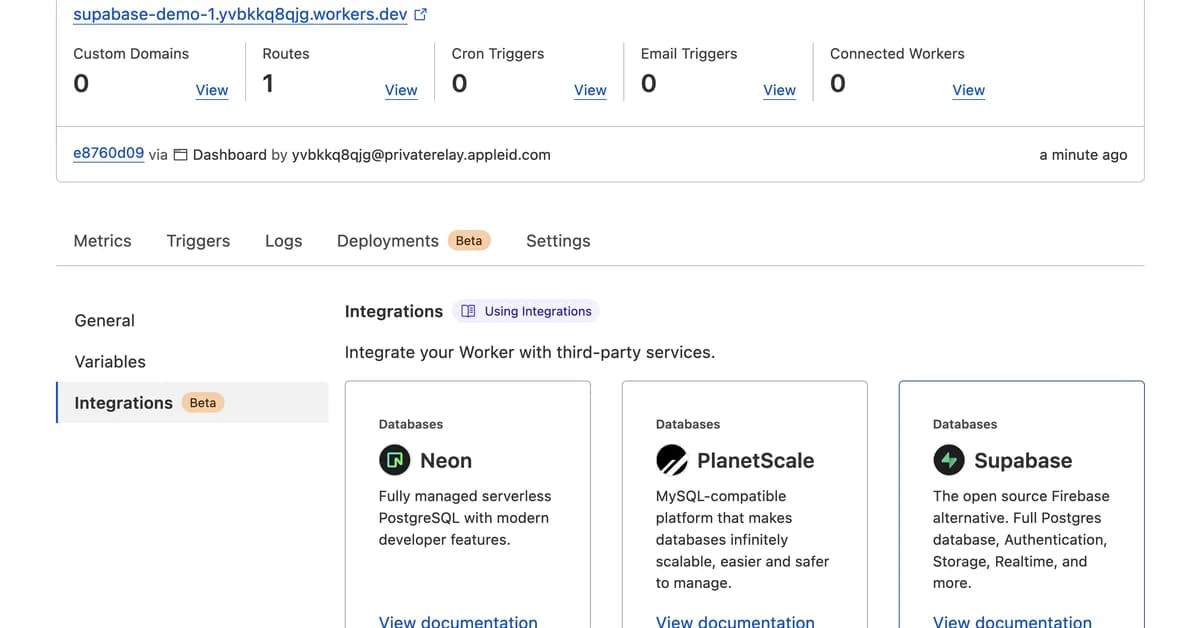Open the deployment e8760d09 link

(107, 152)
